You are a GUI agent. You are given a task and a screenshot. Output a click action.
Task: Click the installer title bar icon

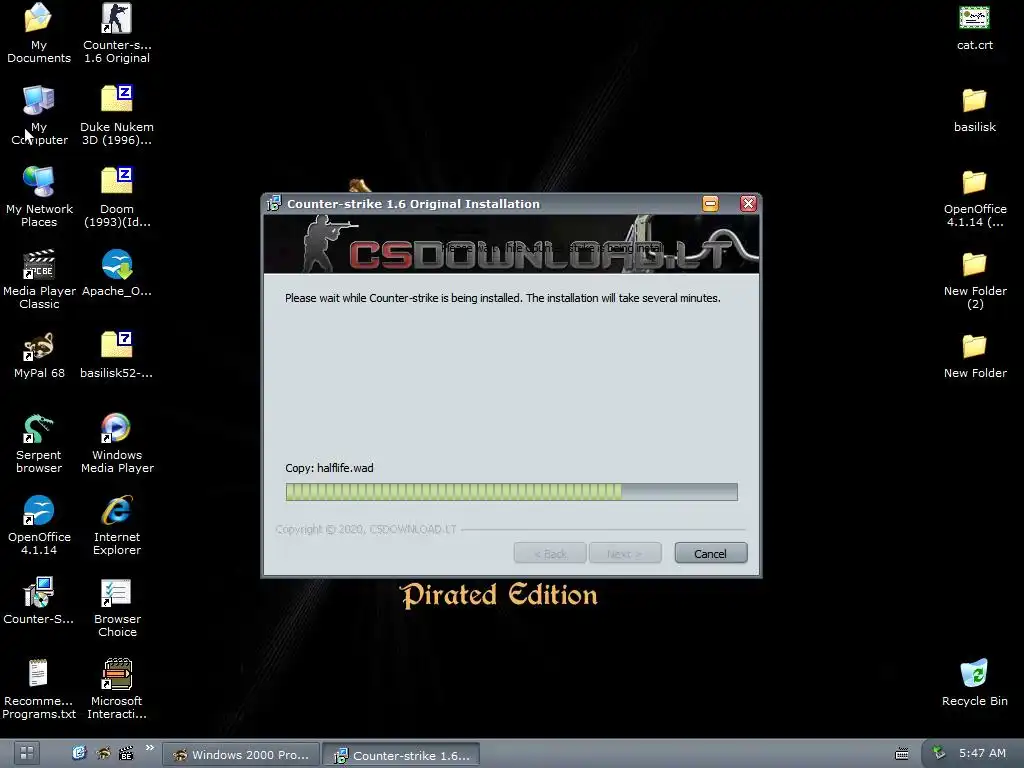(274, 204)
